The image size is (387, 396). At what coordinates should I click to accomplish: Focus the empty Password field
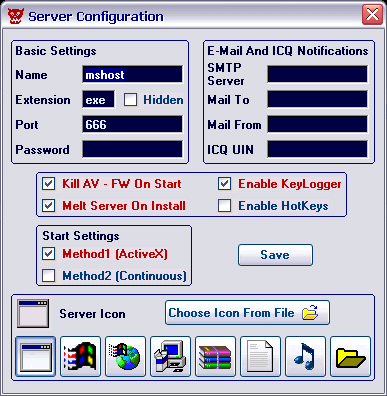point(133,149)
